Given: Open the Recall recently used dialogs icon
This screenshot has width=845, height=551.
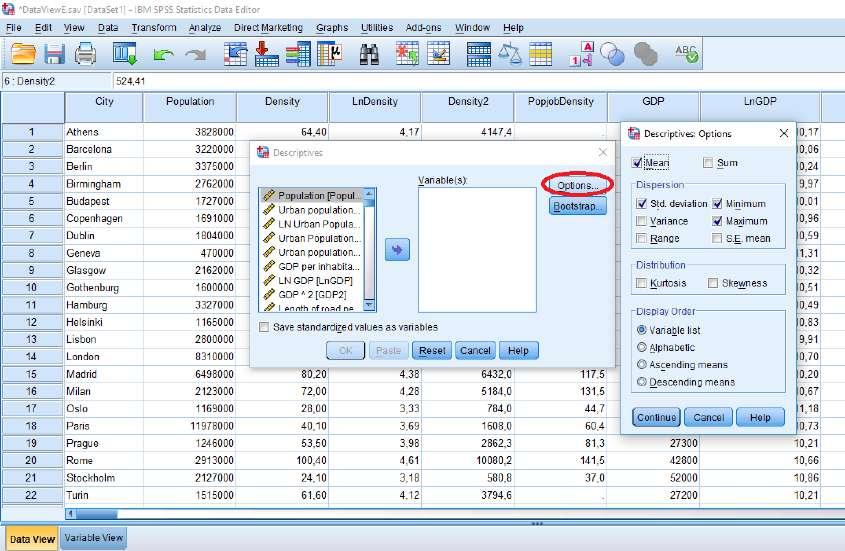Looking at the screenshot, I should (x=125, y=54).
